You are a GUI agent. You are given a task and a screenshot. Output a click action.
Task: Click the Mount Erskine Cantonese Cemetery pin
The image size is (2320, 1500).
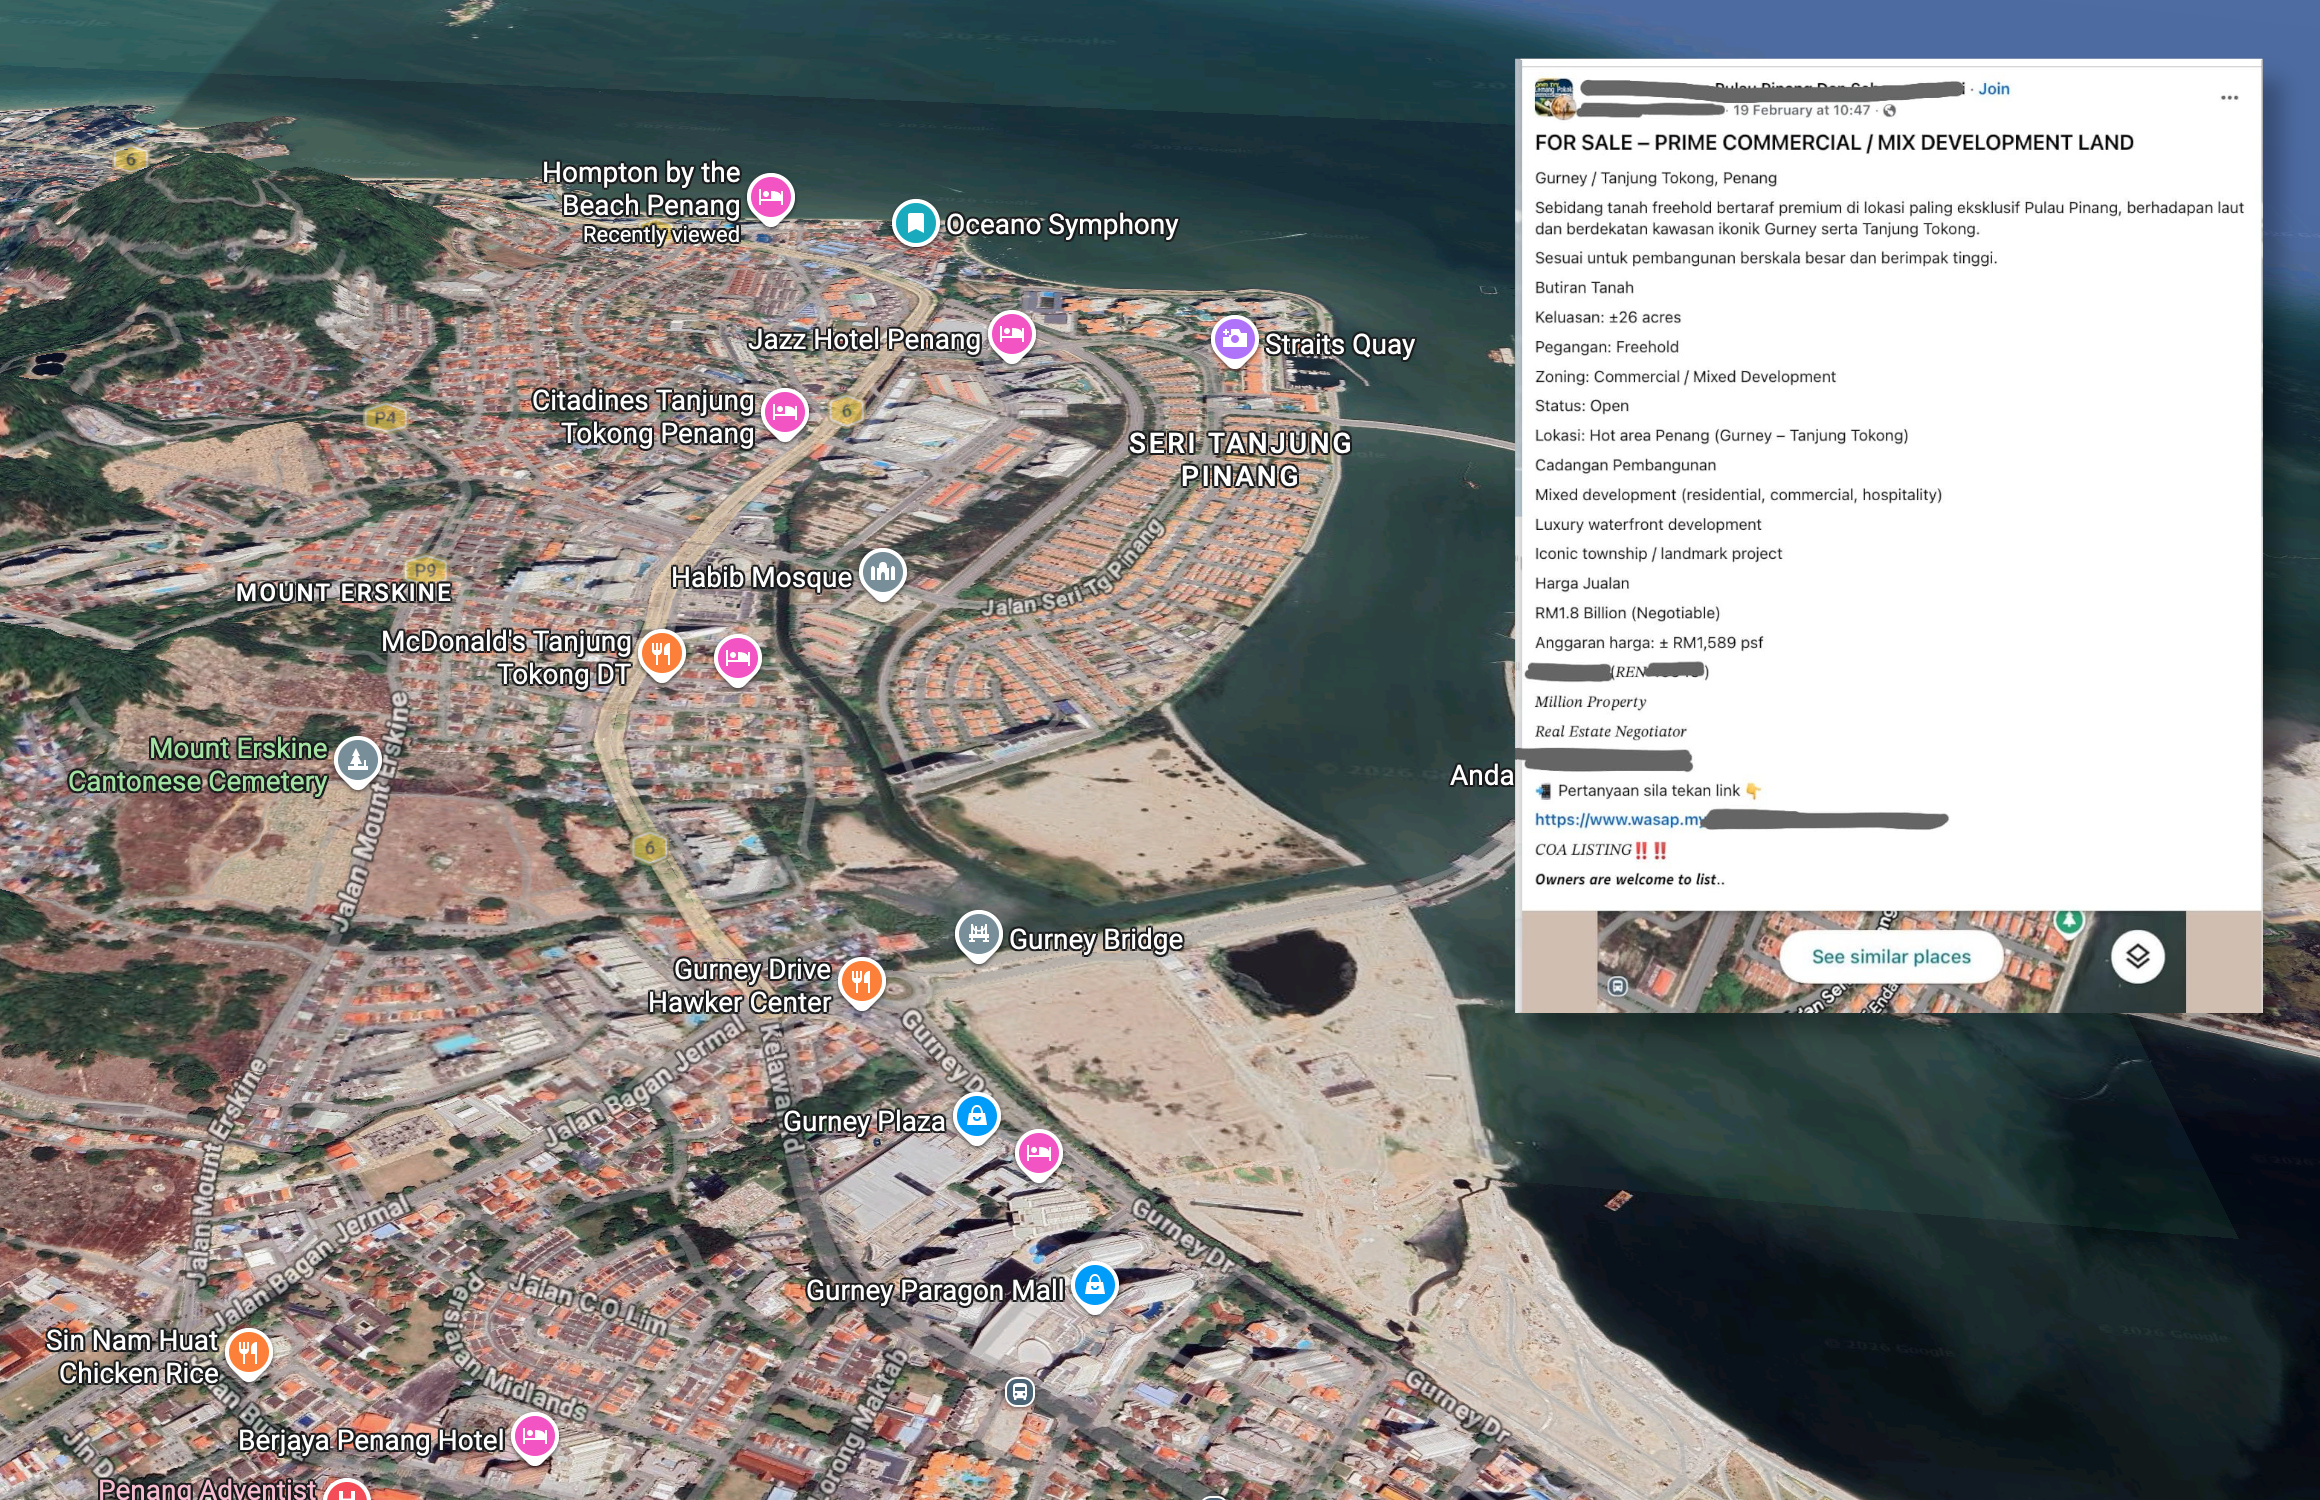pyautogui.click(x=357, y=760)
